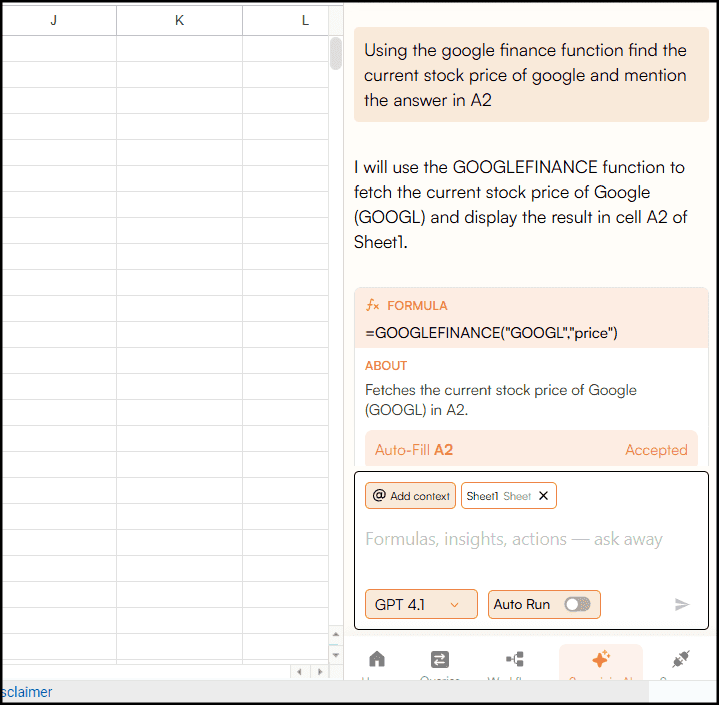Click the user prompt message bubble
Screen dimensions: 719x705
531,75
